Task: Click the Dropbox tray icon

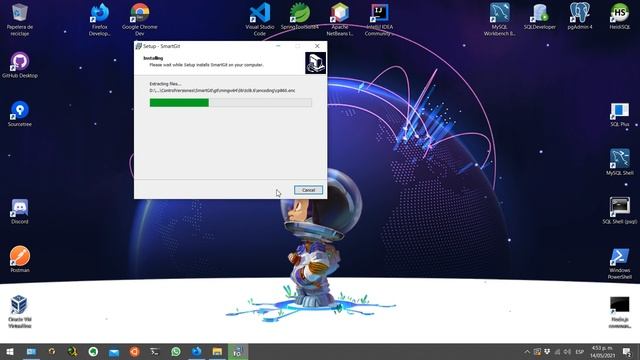Action: click(x=547, y=352)
